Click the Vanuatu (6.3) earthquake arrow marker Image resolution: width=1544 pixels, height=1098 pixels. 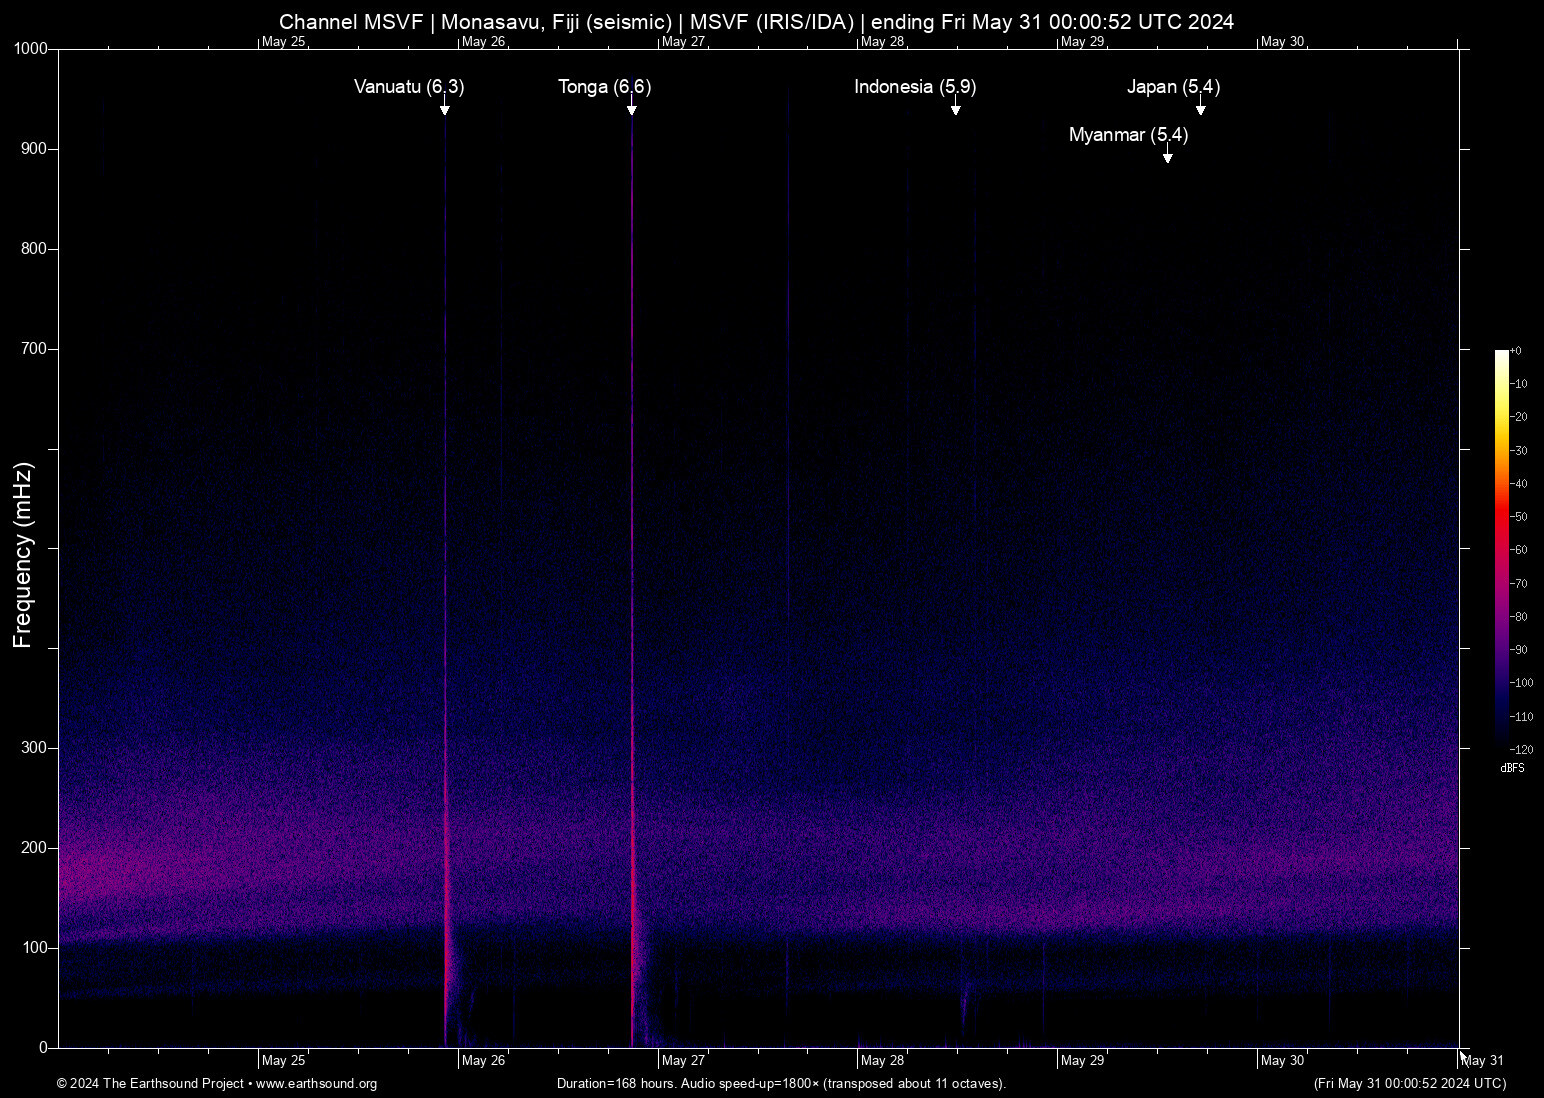(446, 113)
